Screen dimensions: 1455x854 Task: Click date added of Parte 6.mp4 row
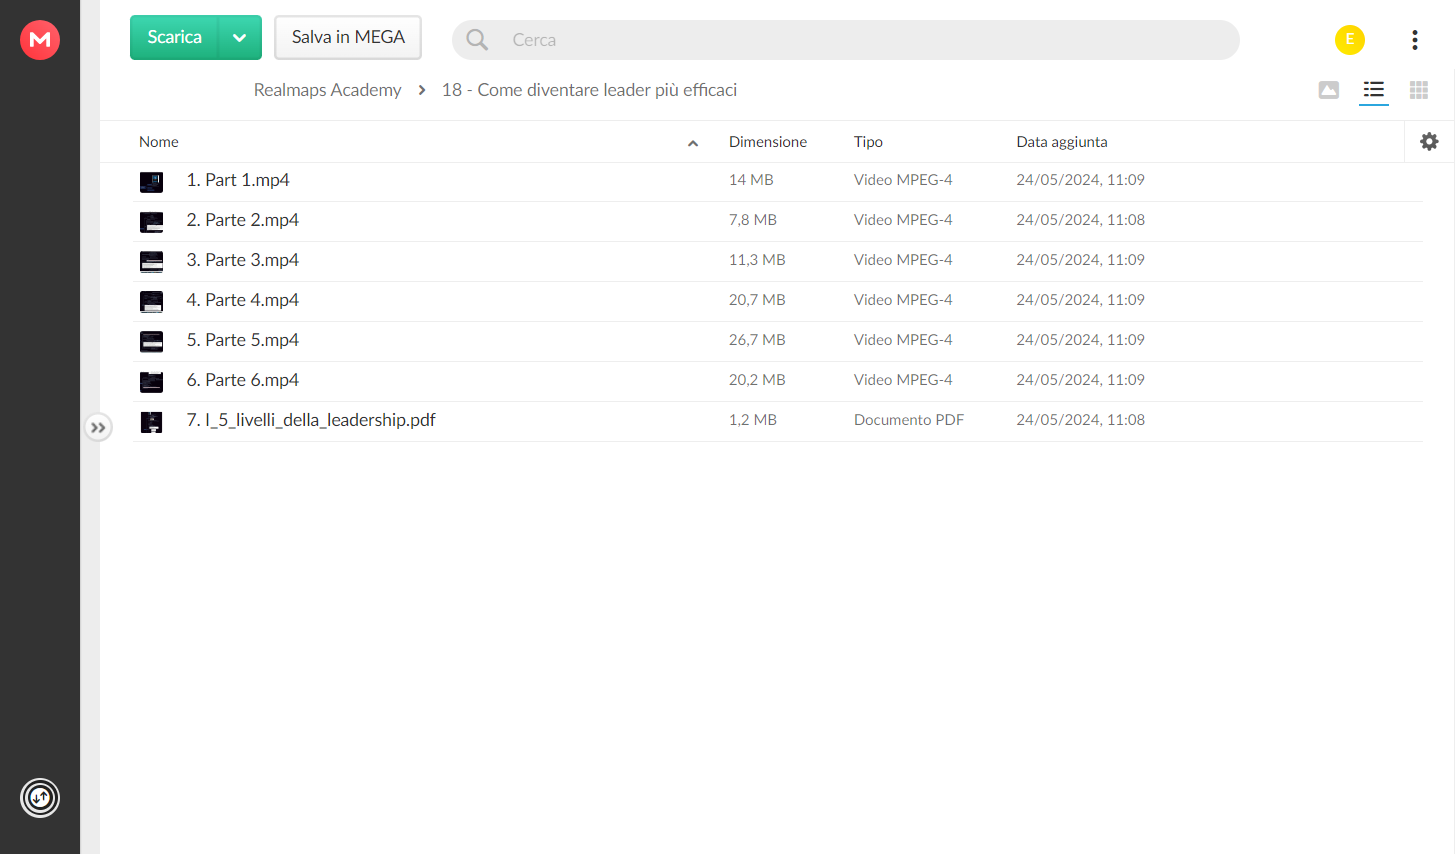[1081, 380]
